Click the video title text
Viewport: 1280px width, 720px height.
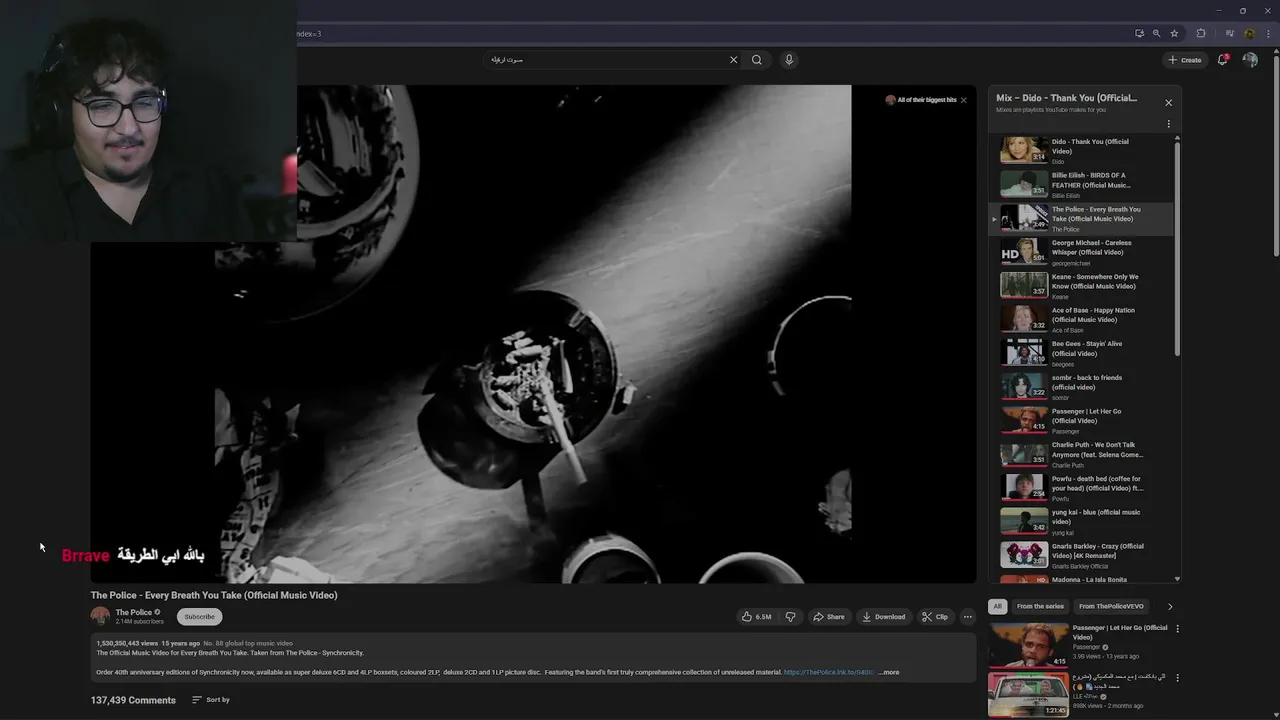click(214, 595)
